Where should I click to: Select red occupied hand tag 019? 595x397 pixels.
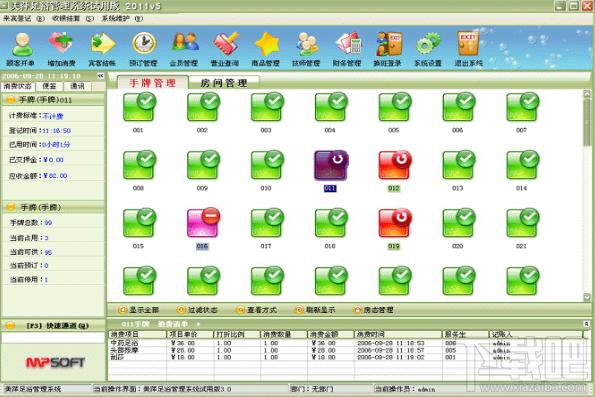(x=394, y=223)
